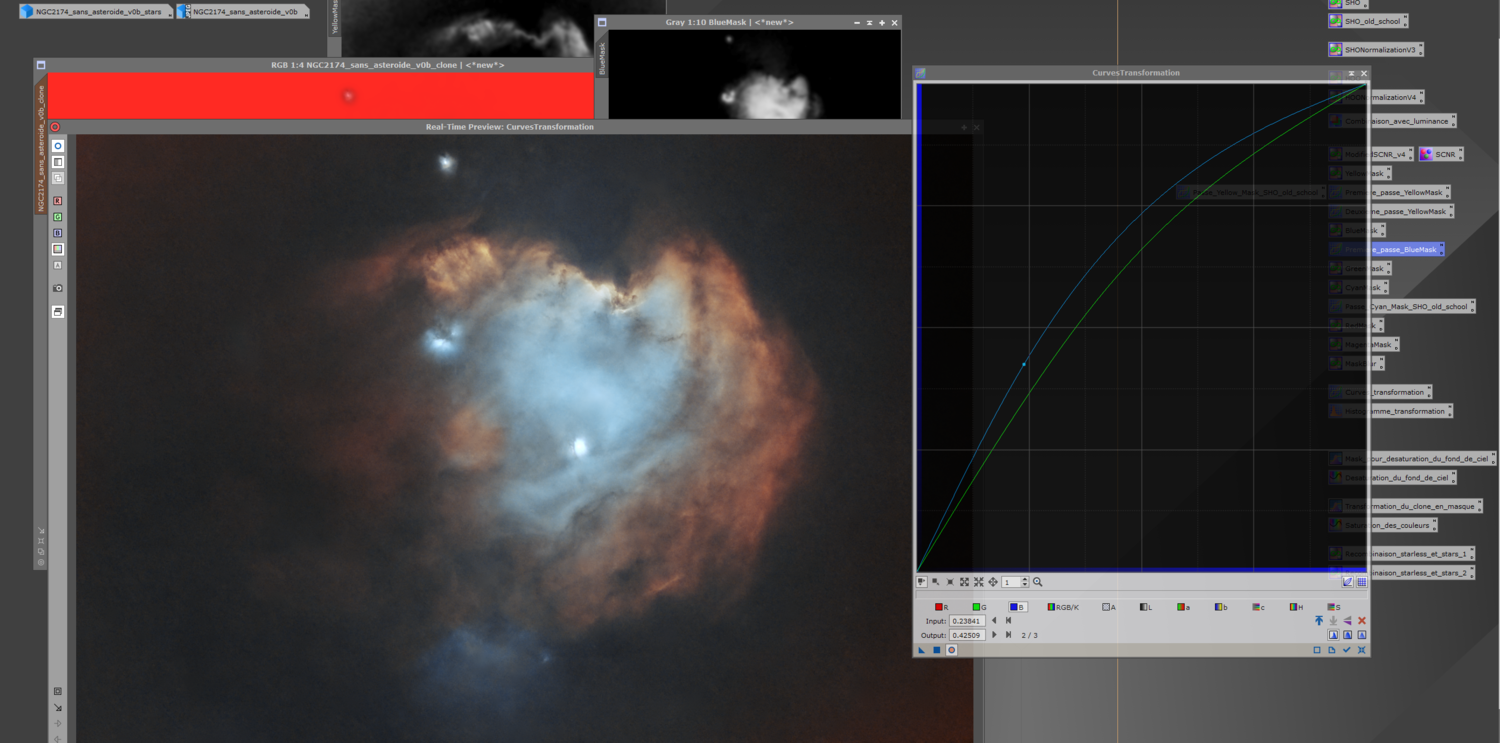The height and width of the screenshot is (743, 1500).
Task: Toggle the show-all-curves icon in CurvesTransformation
Action: [1347, 582]
